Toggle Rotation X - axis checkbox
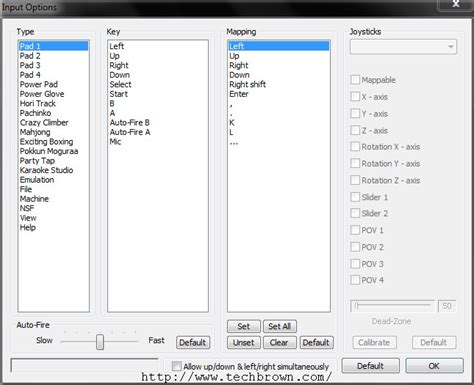474x385 pixels. point(355,147)
